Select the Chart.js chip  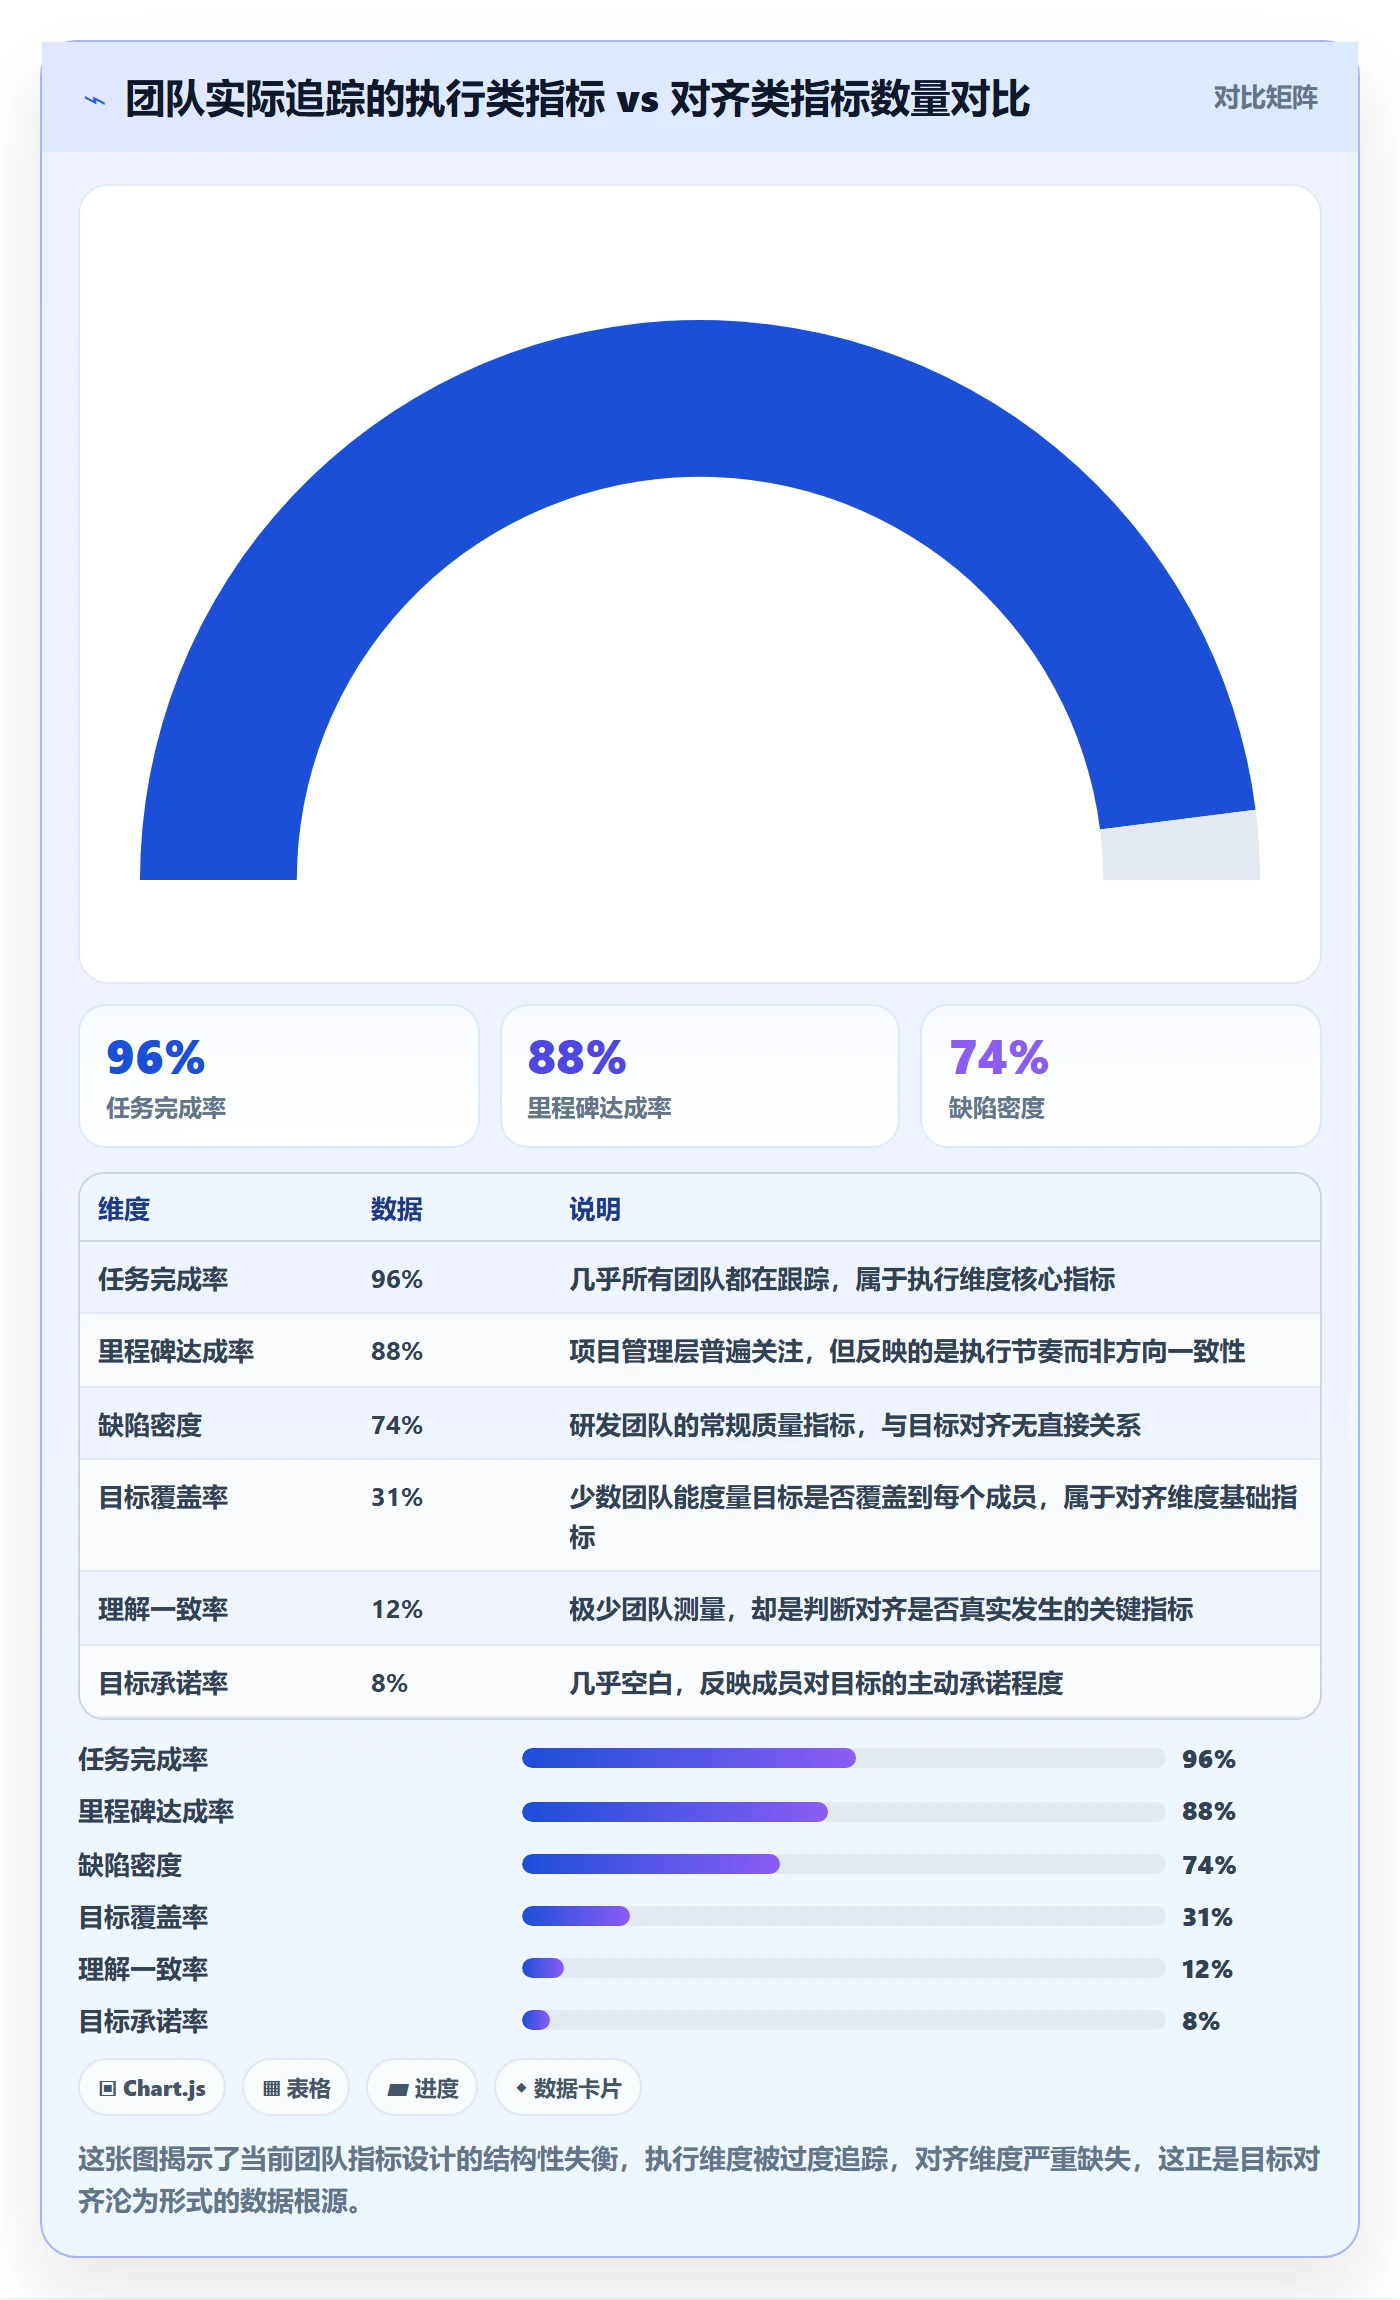tap(152, 2088)
